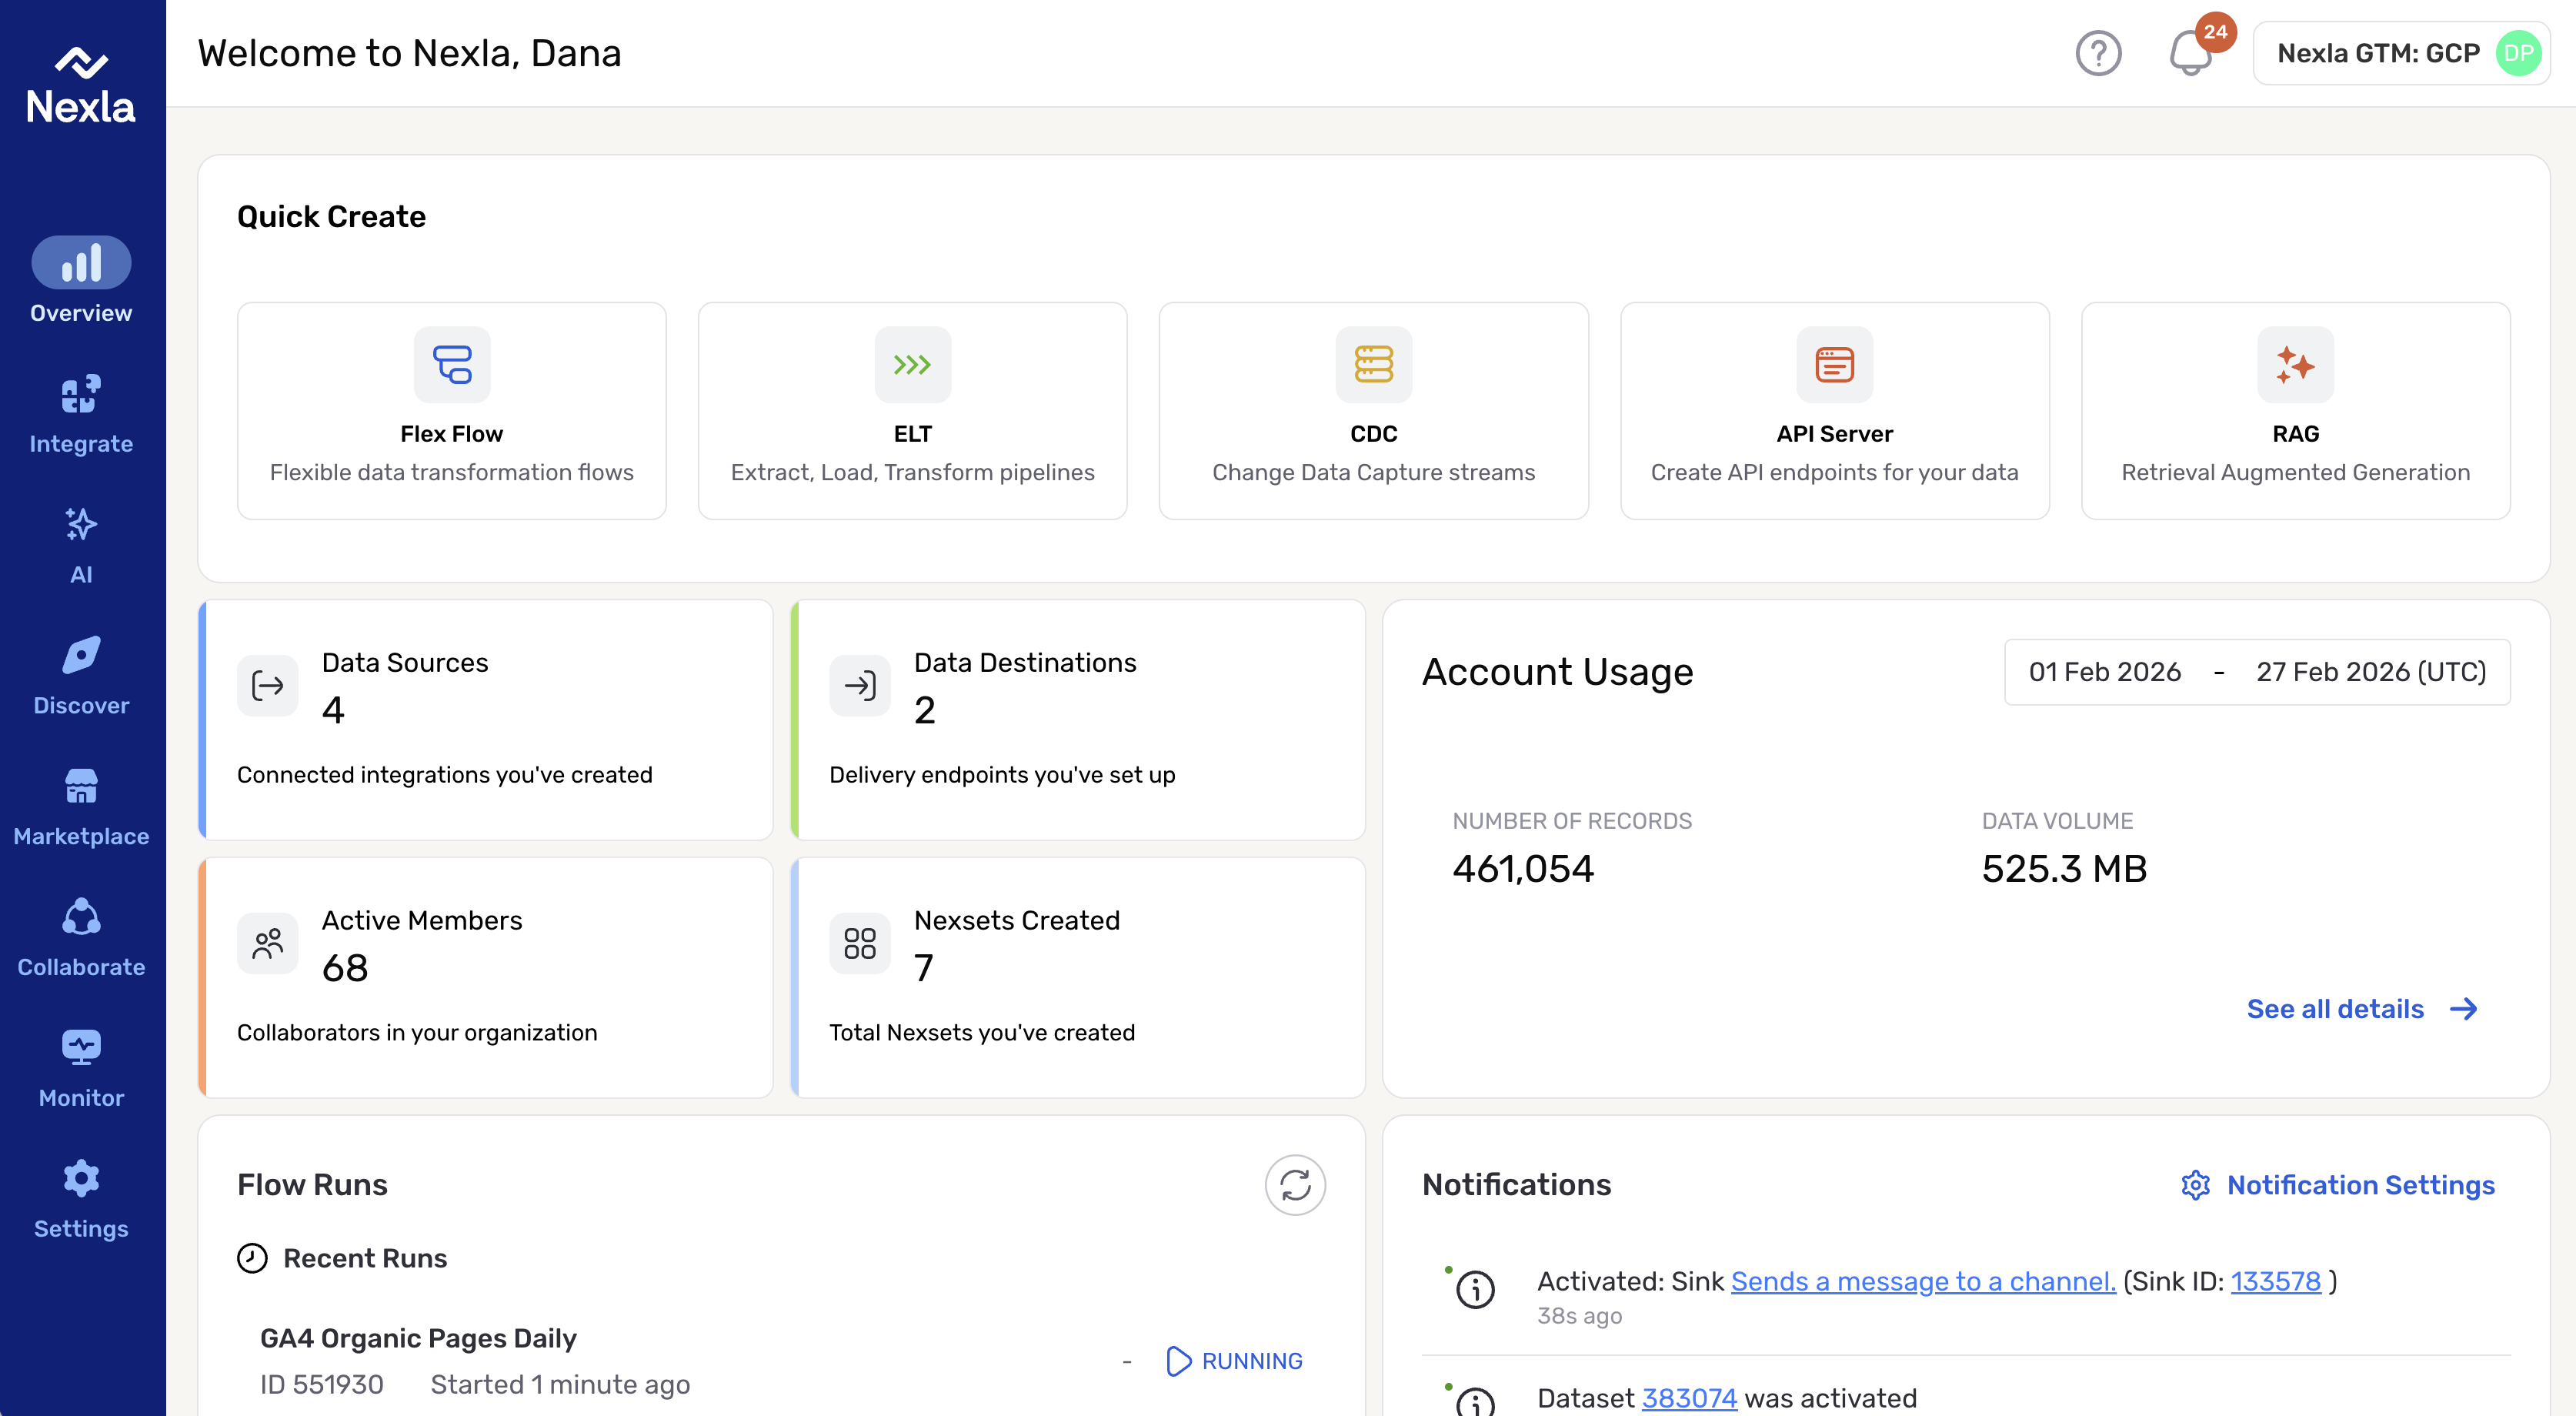This screenshot has width=2576, height=1416.
Task: Create a new Flex Flow
Action: pos(451,410)
